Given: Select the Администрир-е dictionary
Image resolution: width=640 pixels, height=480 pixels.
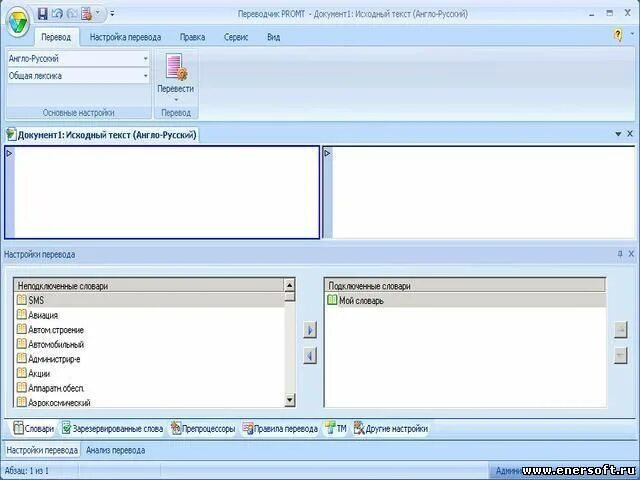Looking at the screenshot, I should 149,359.
